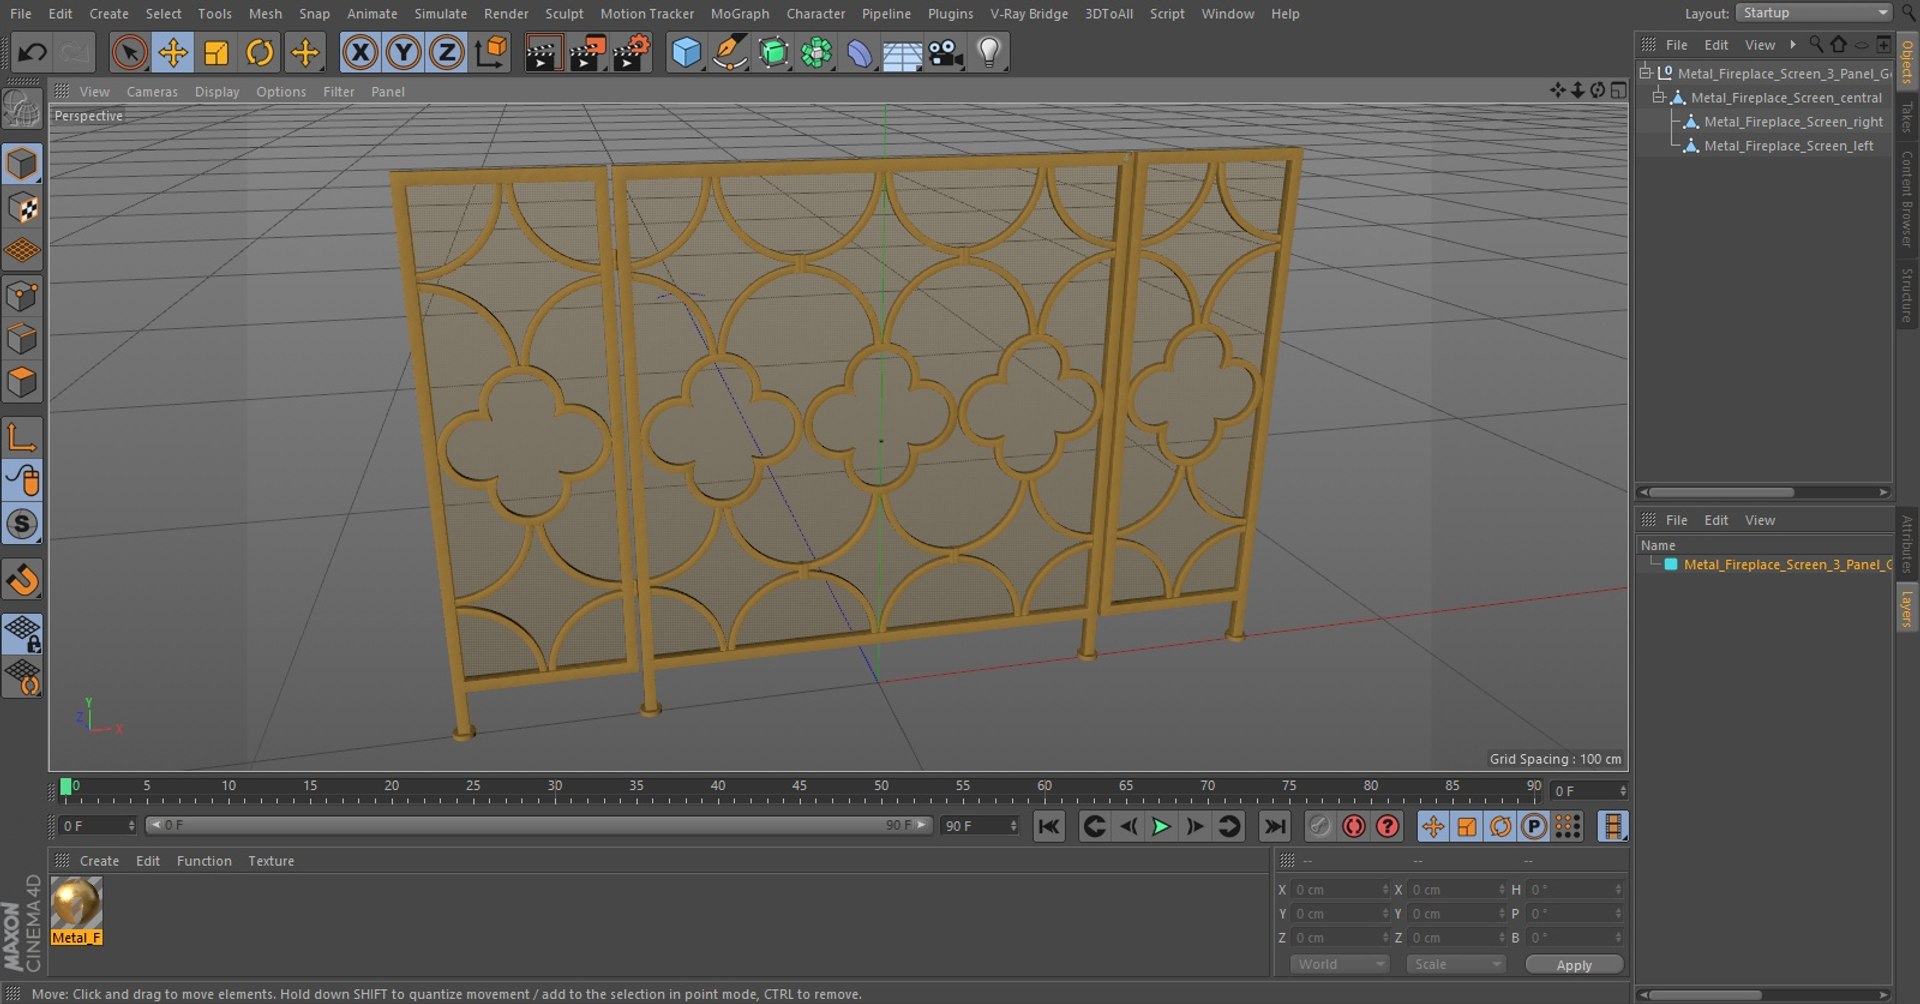Click X position input field

pos(1340,889)
